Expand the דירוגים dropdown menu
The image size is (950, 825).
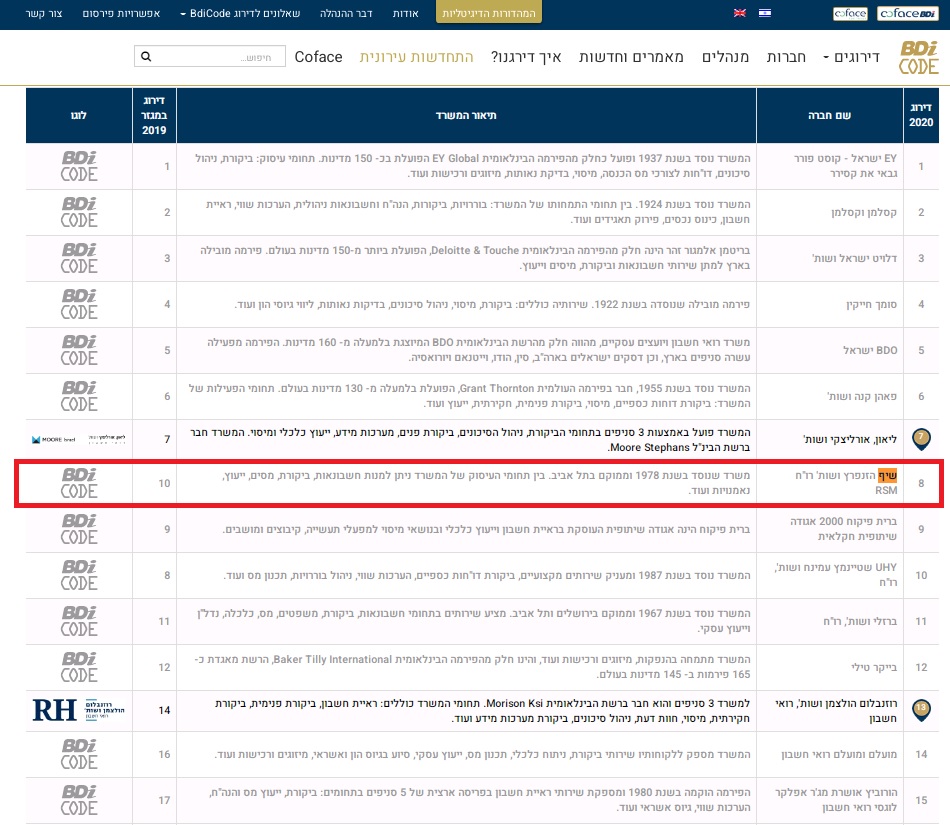point(851,57)
